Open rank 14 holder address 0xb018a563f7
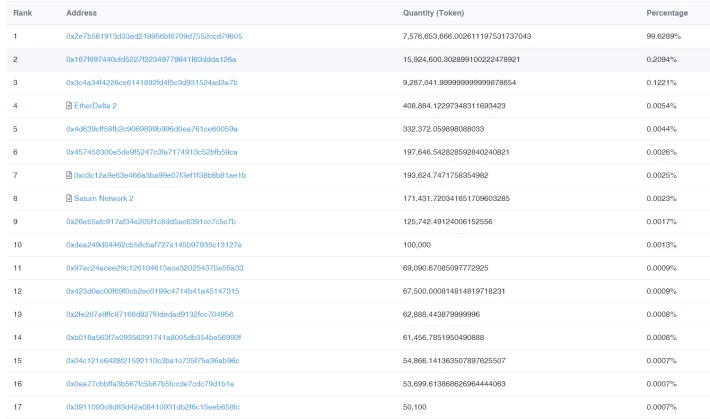 [154, 337]
